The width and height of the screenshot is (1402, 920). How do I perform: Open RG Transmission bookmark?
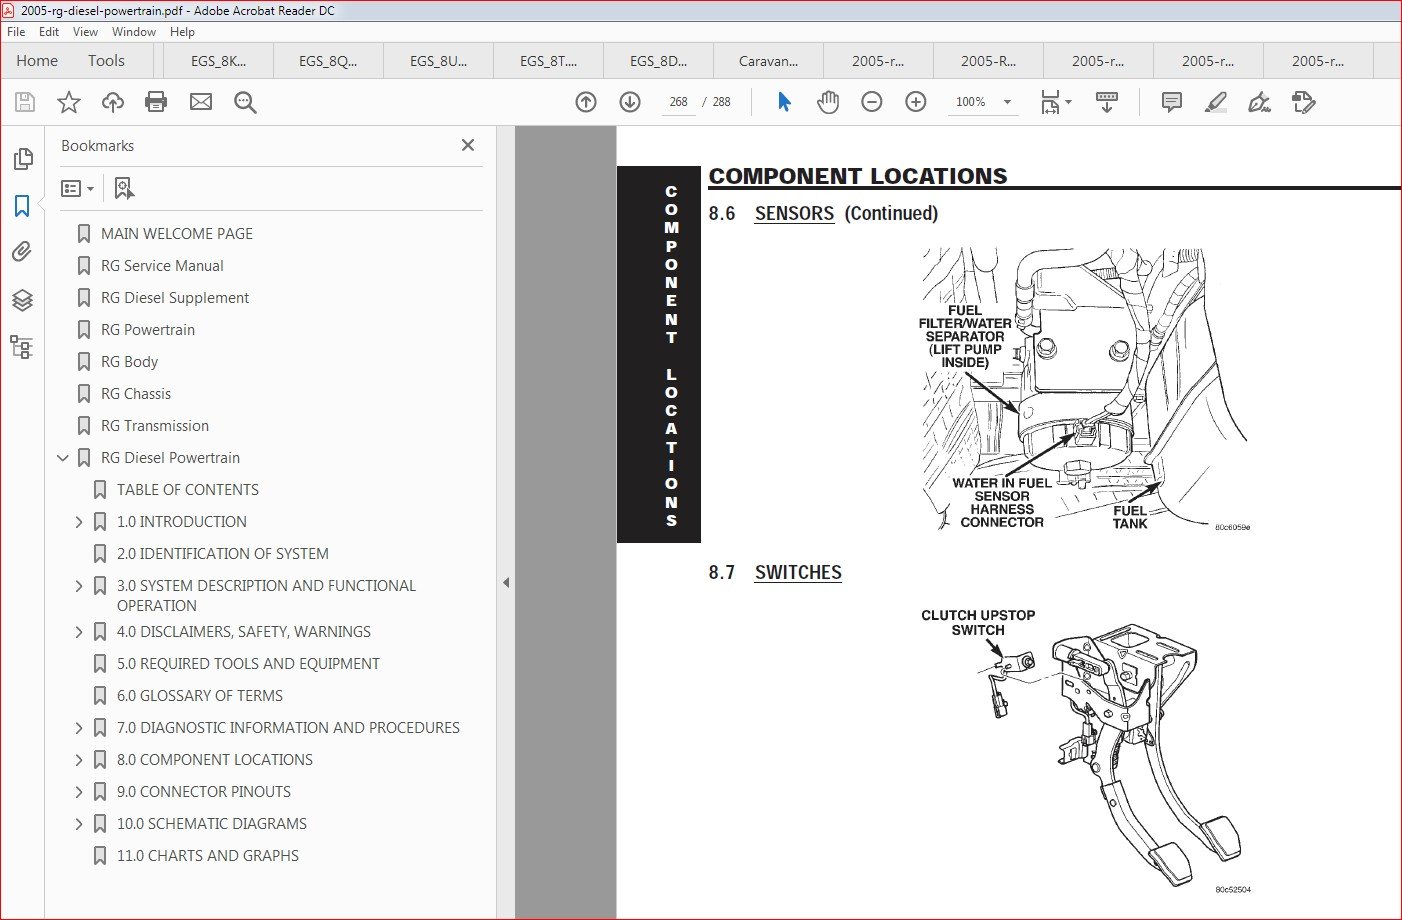coord(155,426)
